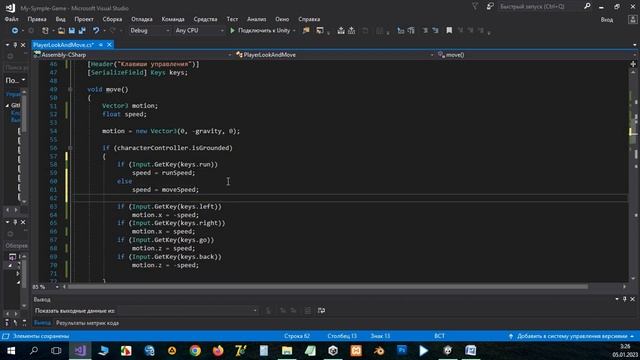
Task: Open the output source dropdown
Action: tap(188, 311)
